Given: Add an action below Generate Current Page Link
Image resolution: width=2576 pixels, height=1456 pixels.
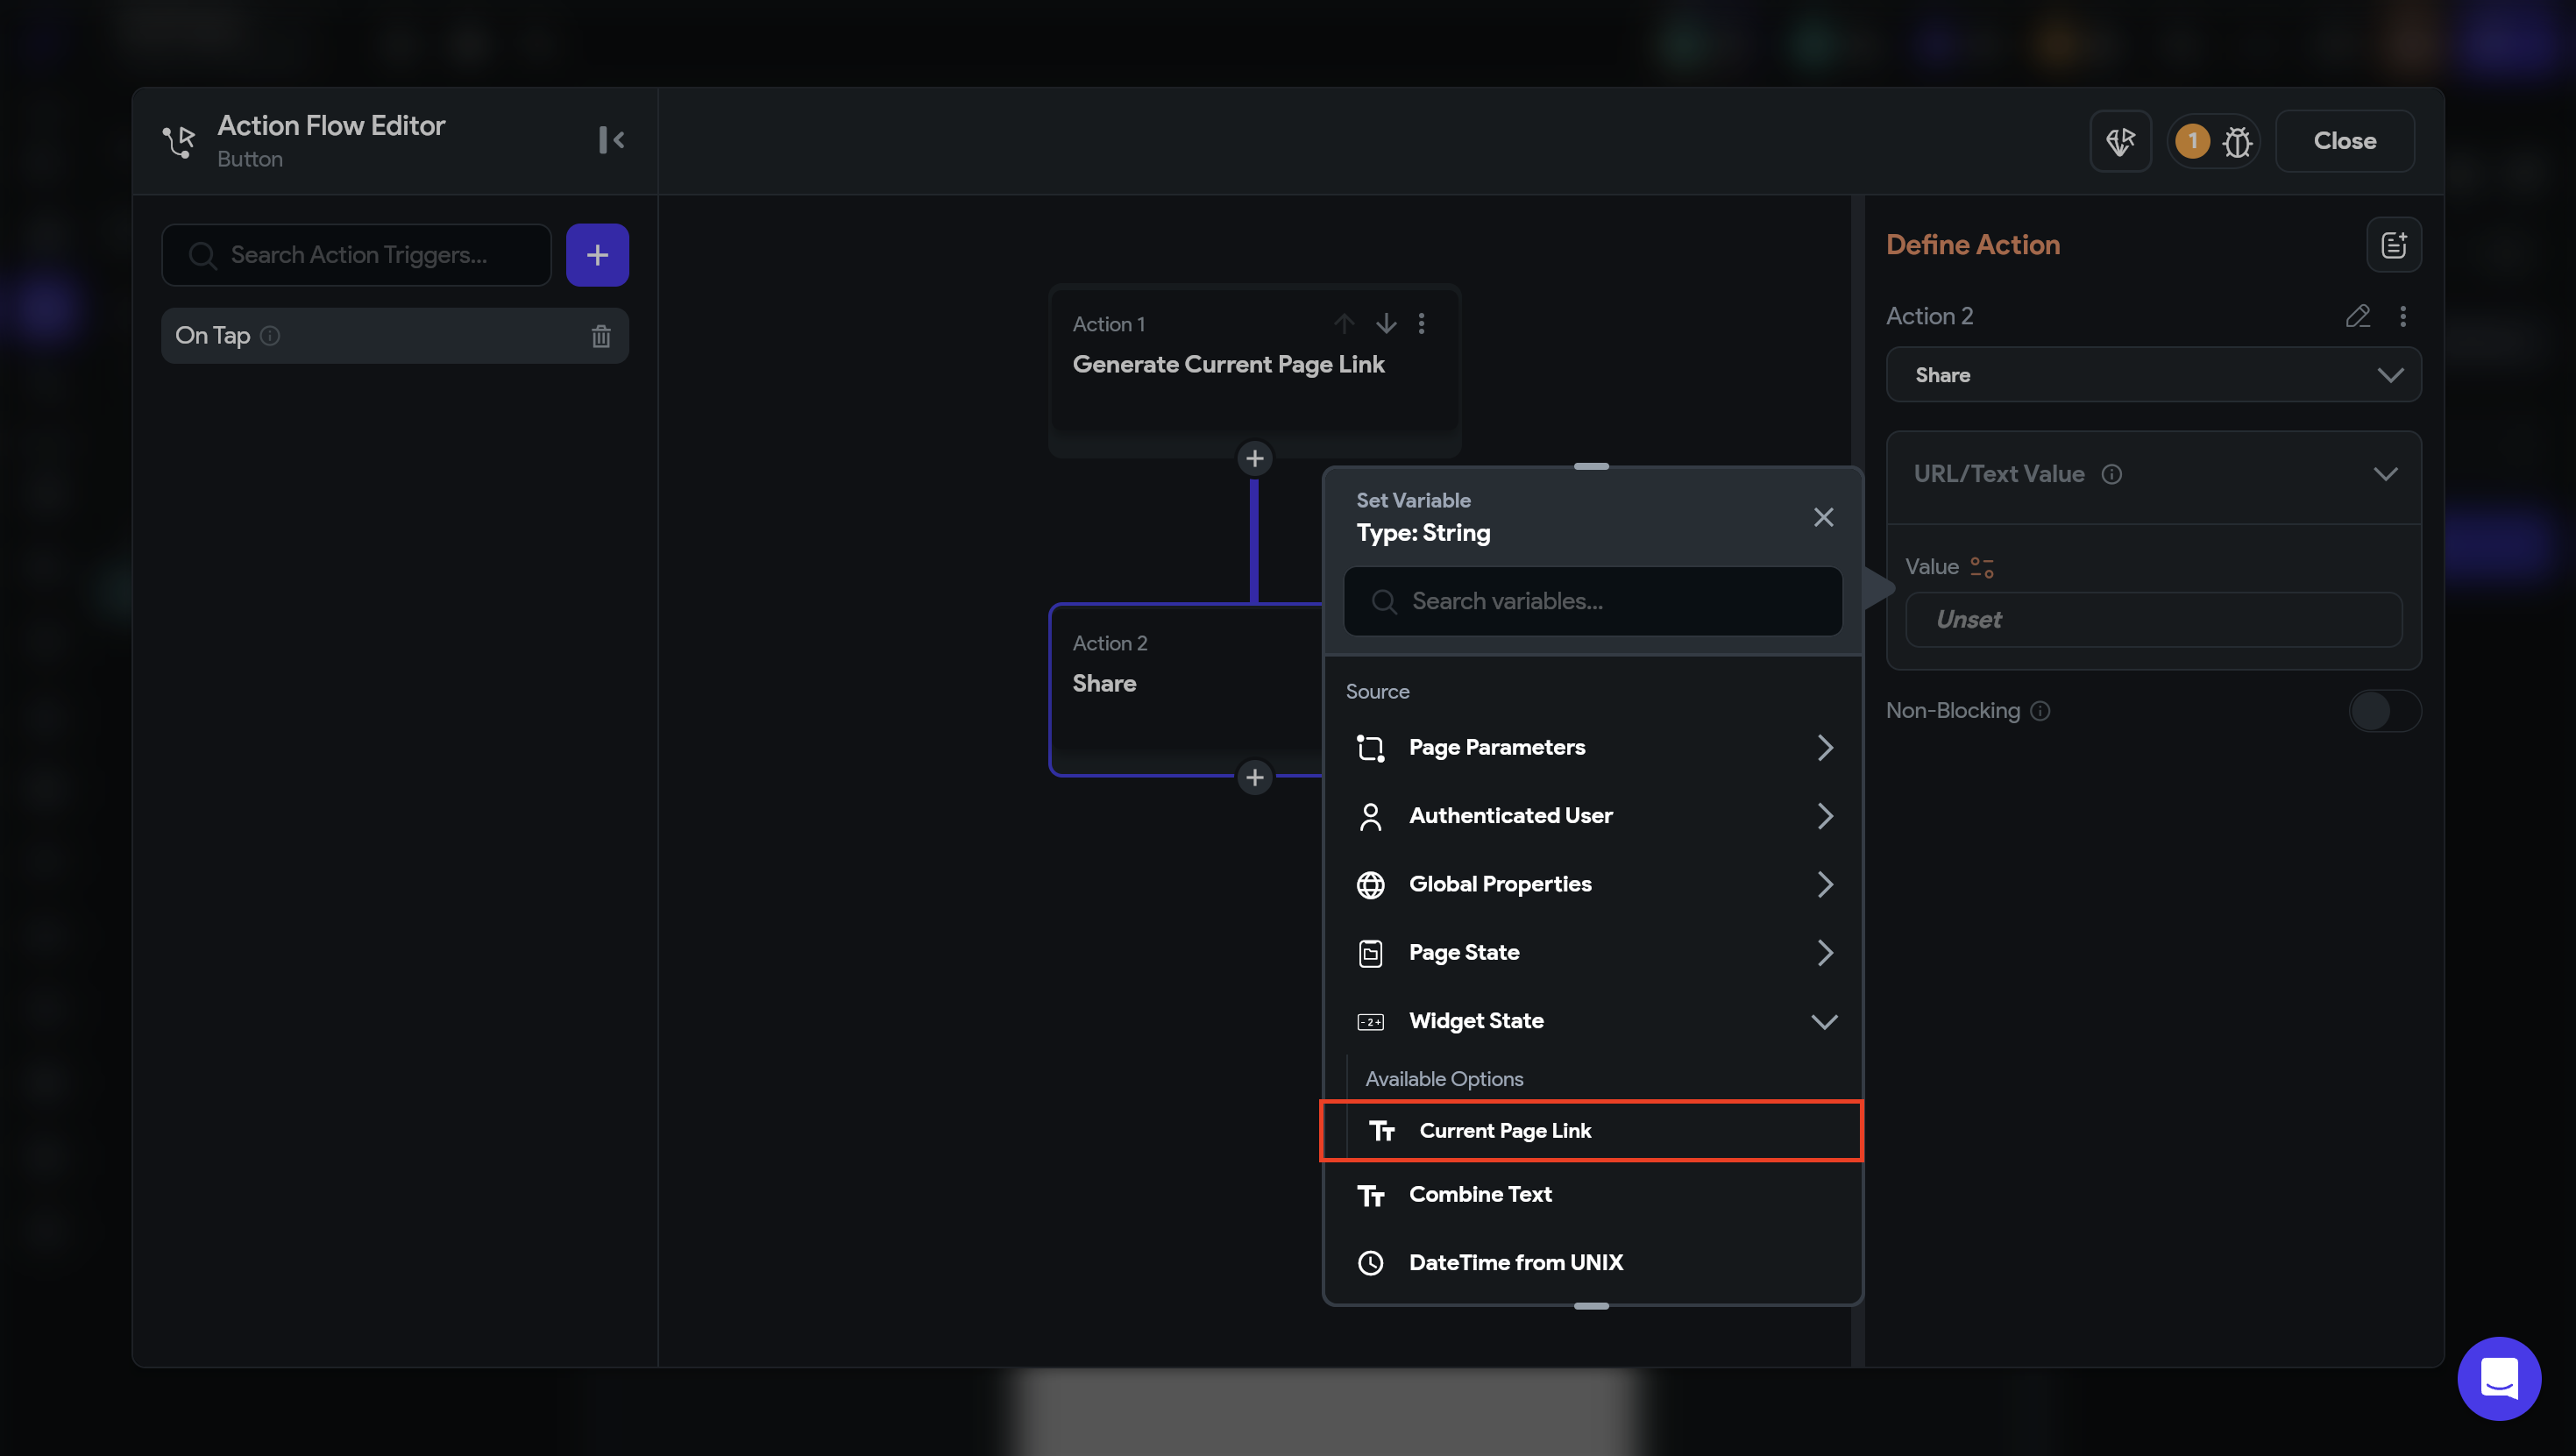Looking at the screenshot, I should 1254,458.
